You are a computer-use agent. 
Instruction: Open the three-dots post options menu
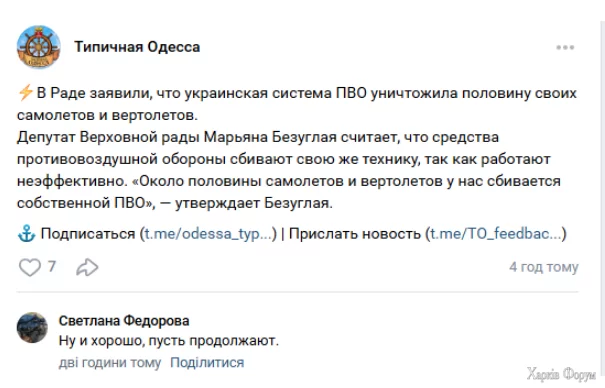tap(565, 47)
